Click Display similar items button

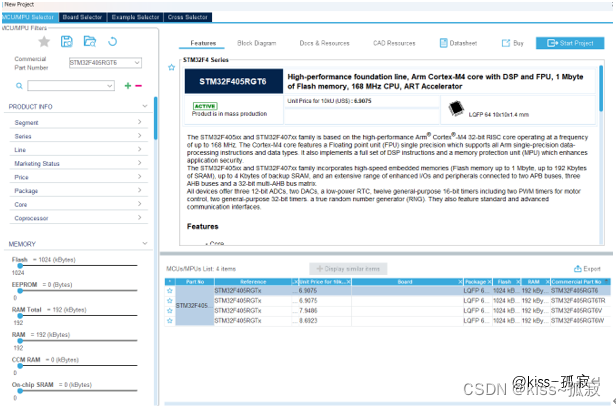(348, 269)
